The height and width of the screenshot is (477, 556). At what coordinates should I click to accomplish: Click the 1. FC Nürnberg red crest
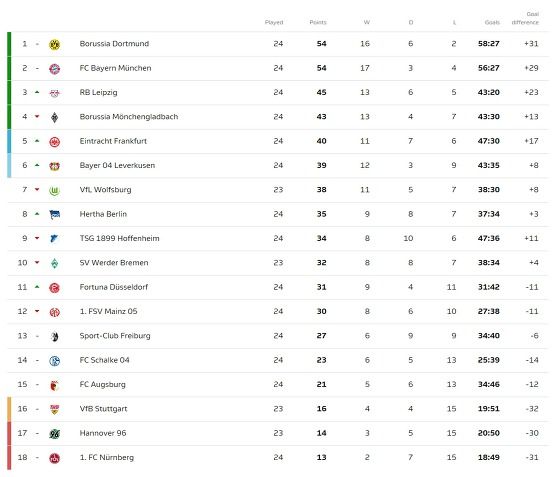[x=54, y=458]
